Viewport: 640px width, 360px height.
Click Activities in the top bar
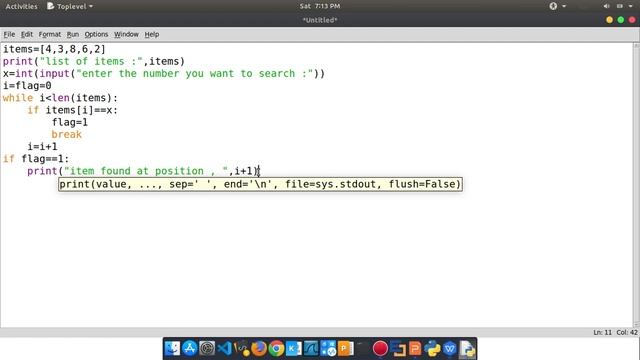(x=21, y=6)
